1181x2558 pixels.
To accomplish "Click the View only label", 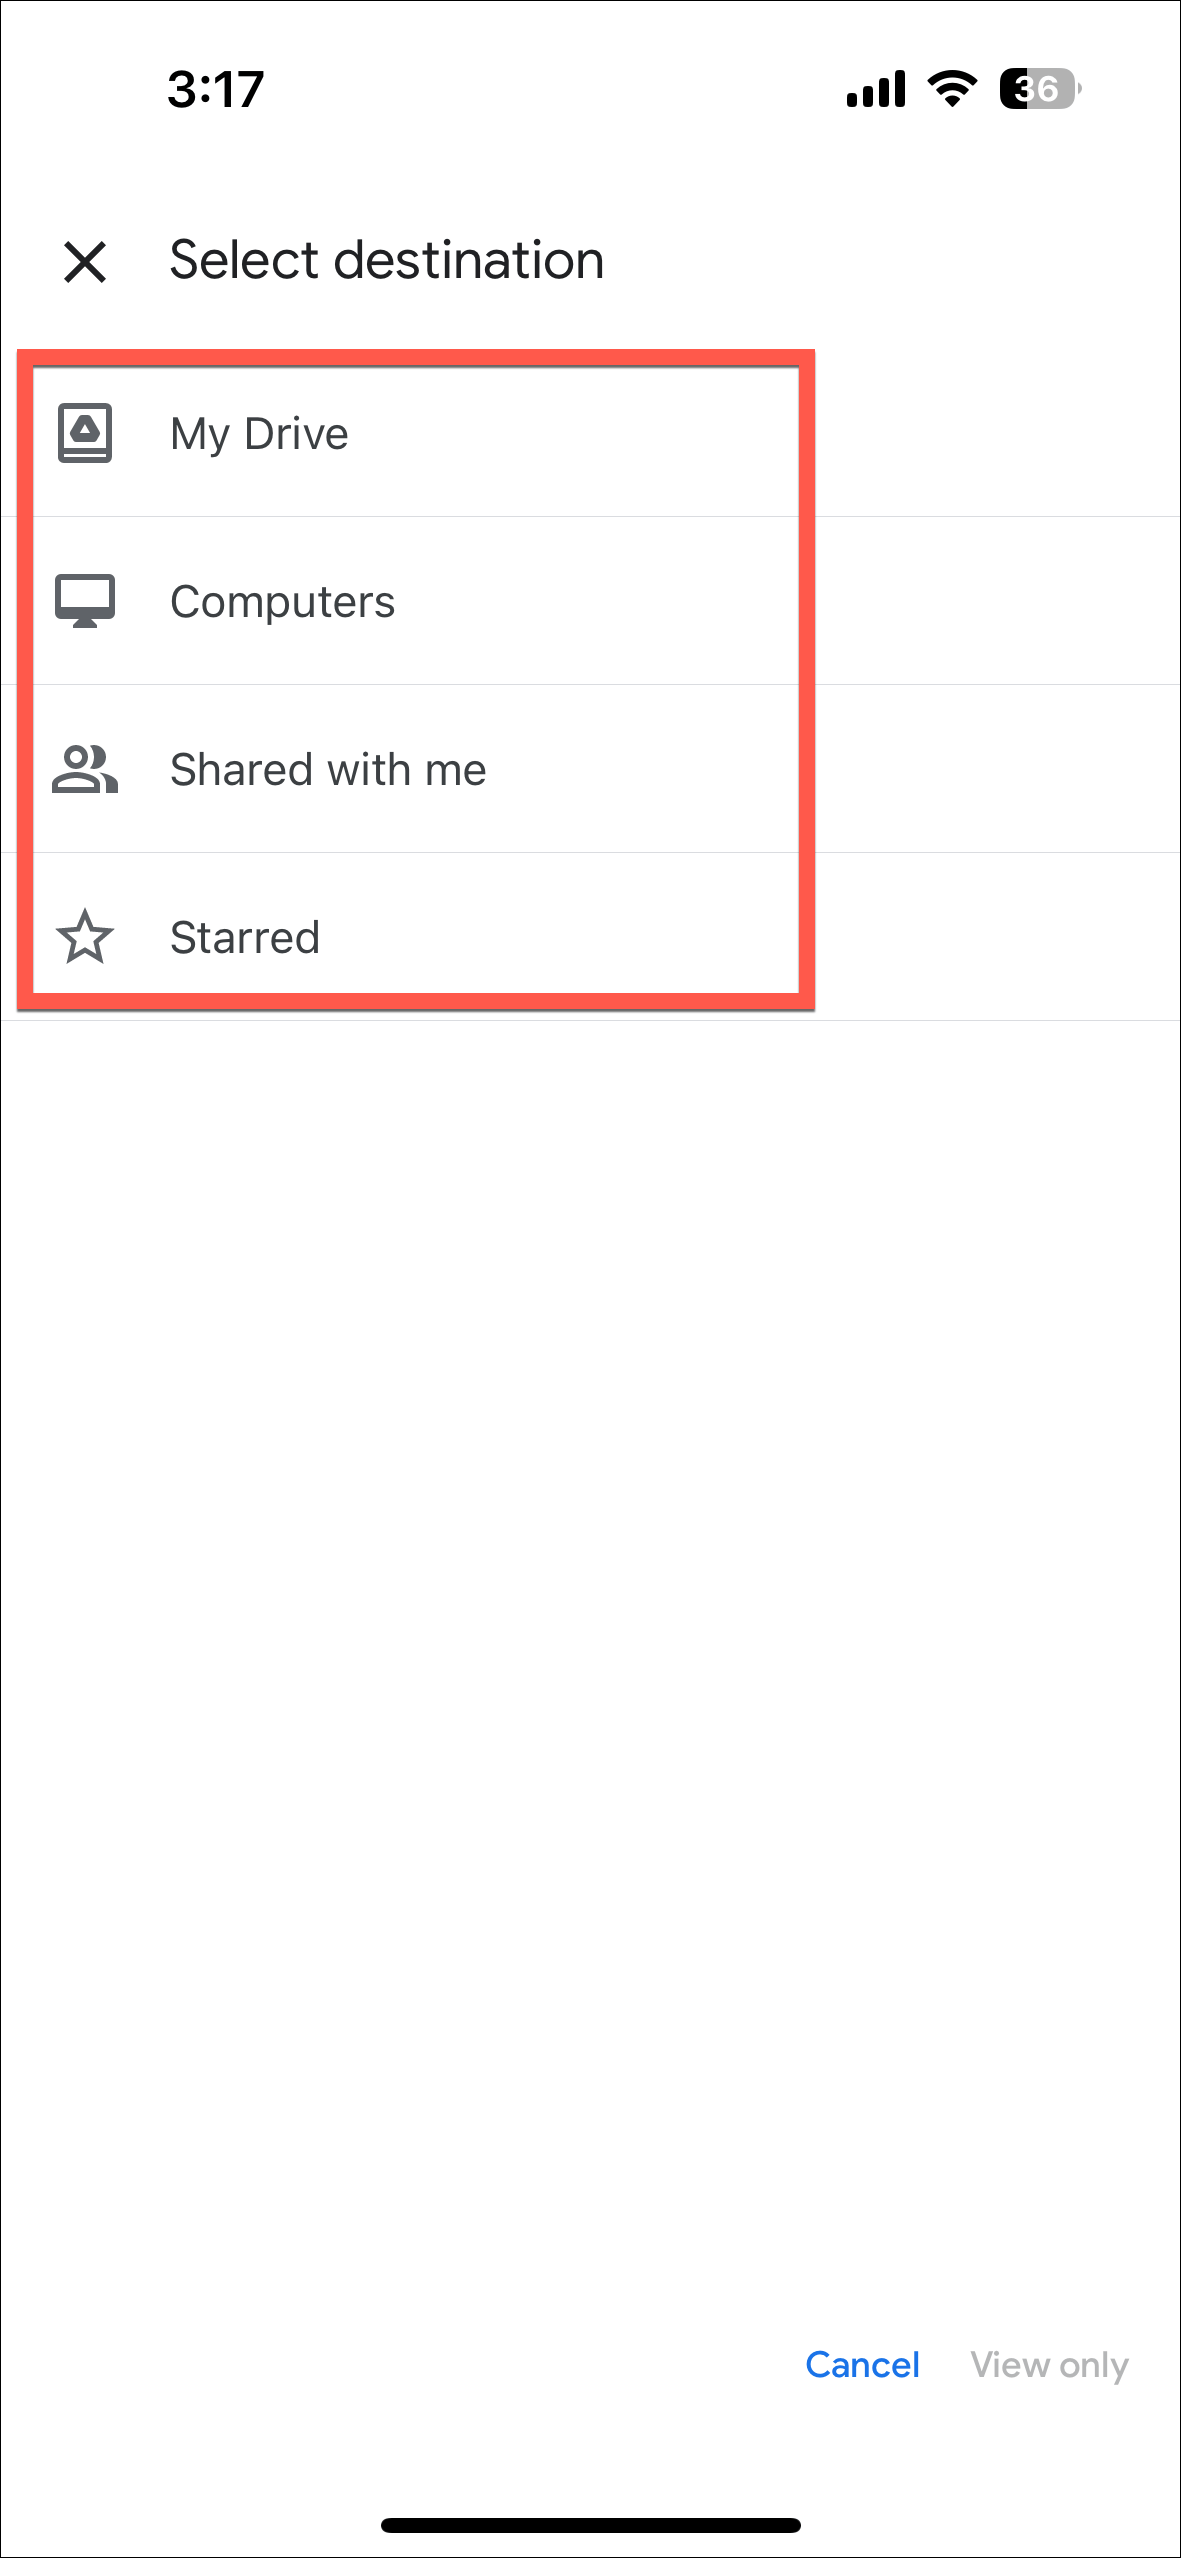I will point(1049,2364).
